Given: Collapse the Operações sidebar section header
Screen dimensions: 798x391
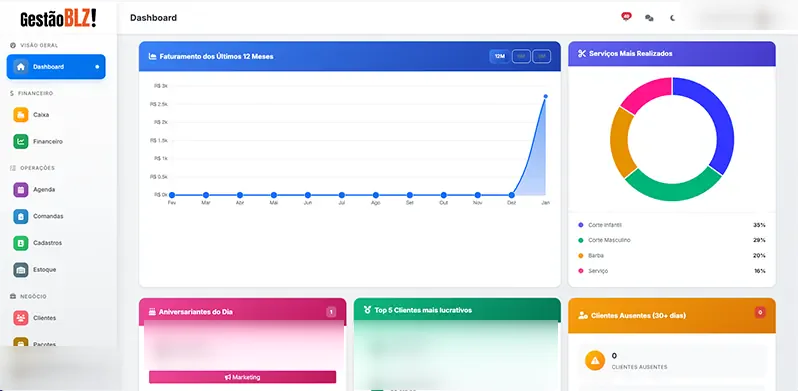Looking at the screenshot, I should (32, 168).
